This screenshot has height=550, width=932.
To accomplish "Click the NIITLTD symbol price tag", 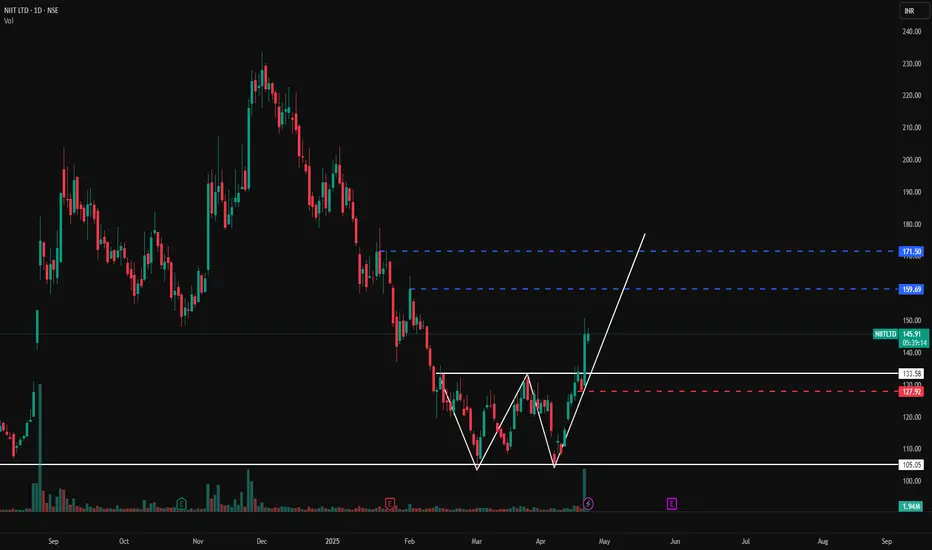I will pos(885,334).
